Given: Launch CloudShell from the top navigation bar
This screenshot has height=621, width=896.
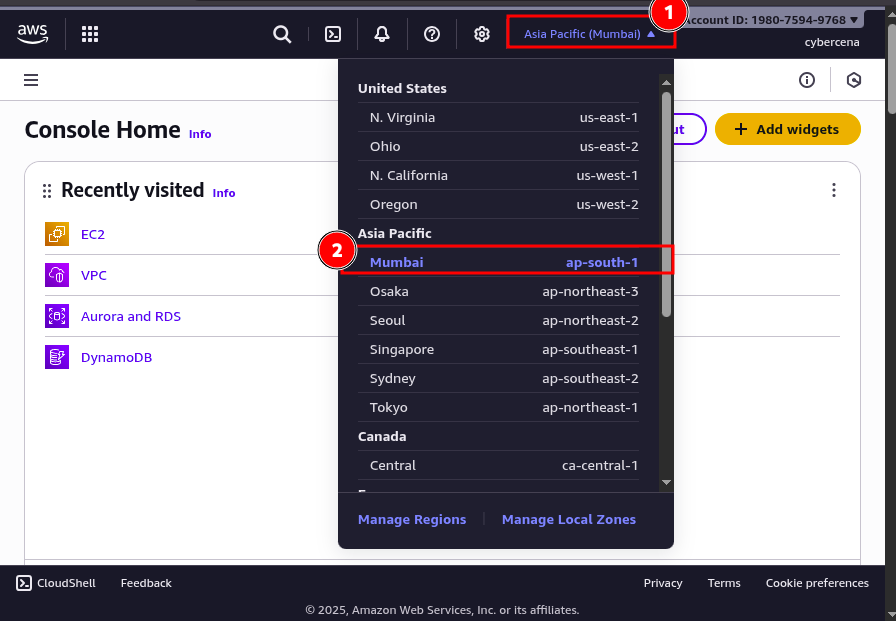Looking at the screenshot, I should [333, 34].
